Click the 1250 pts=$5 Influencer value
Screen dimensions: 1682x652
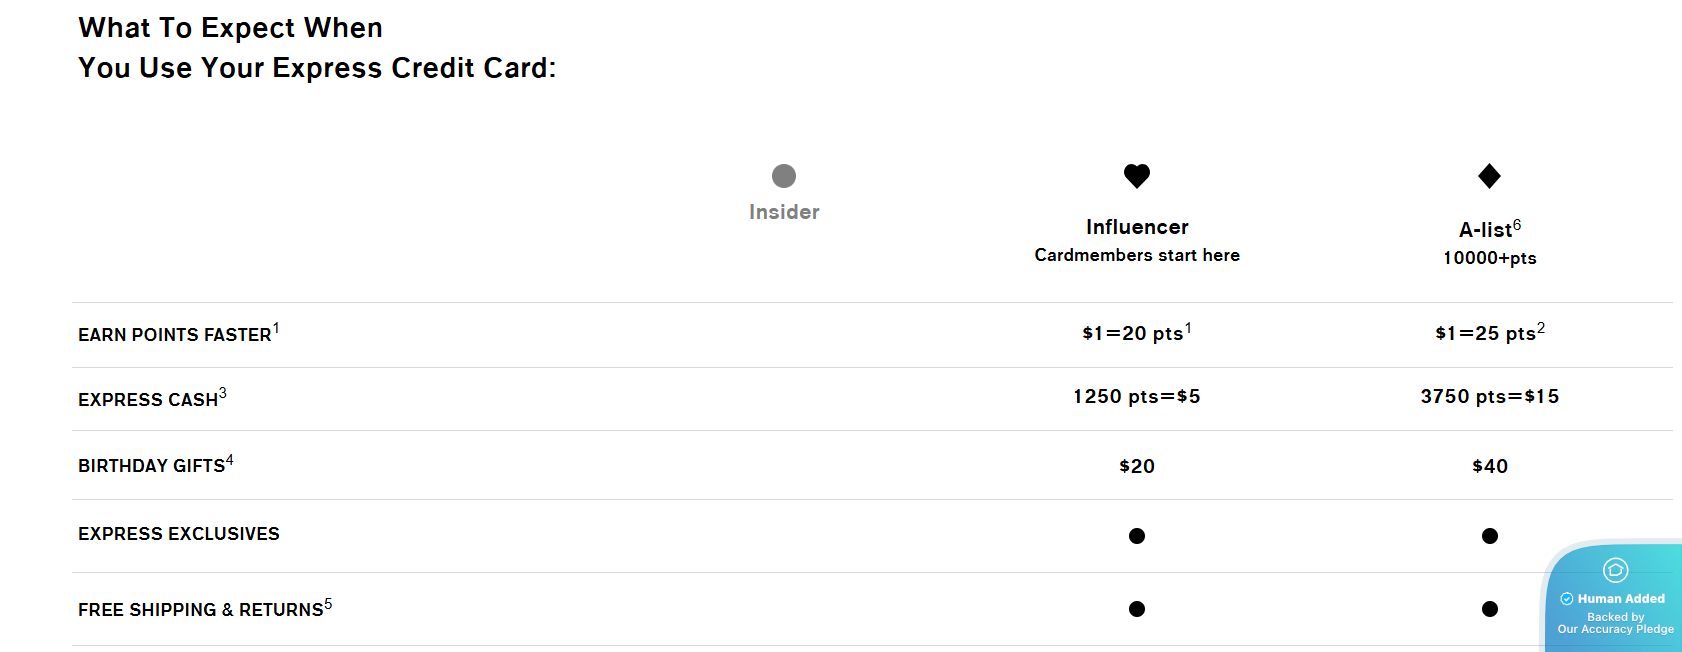1137,396
